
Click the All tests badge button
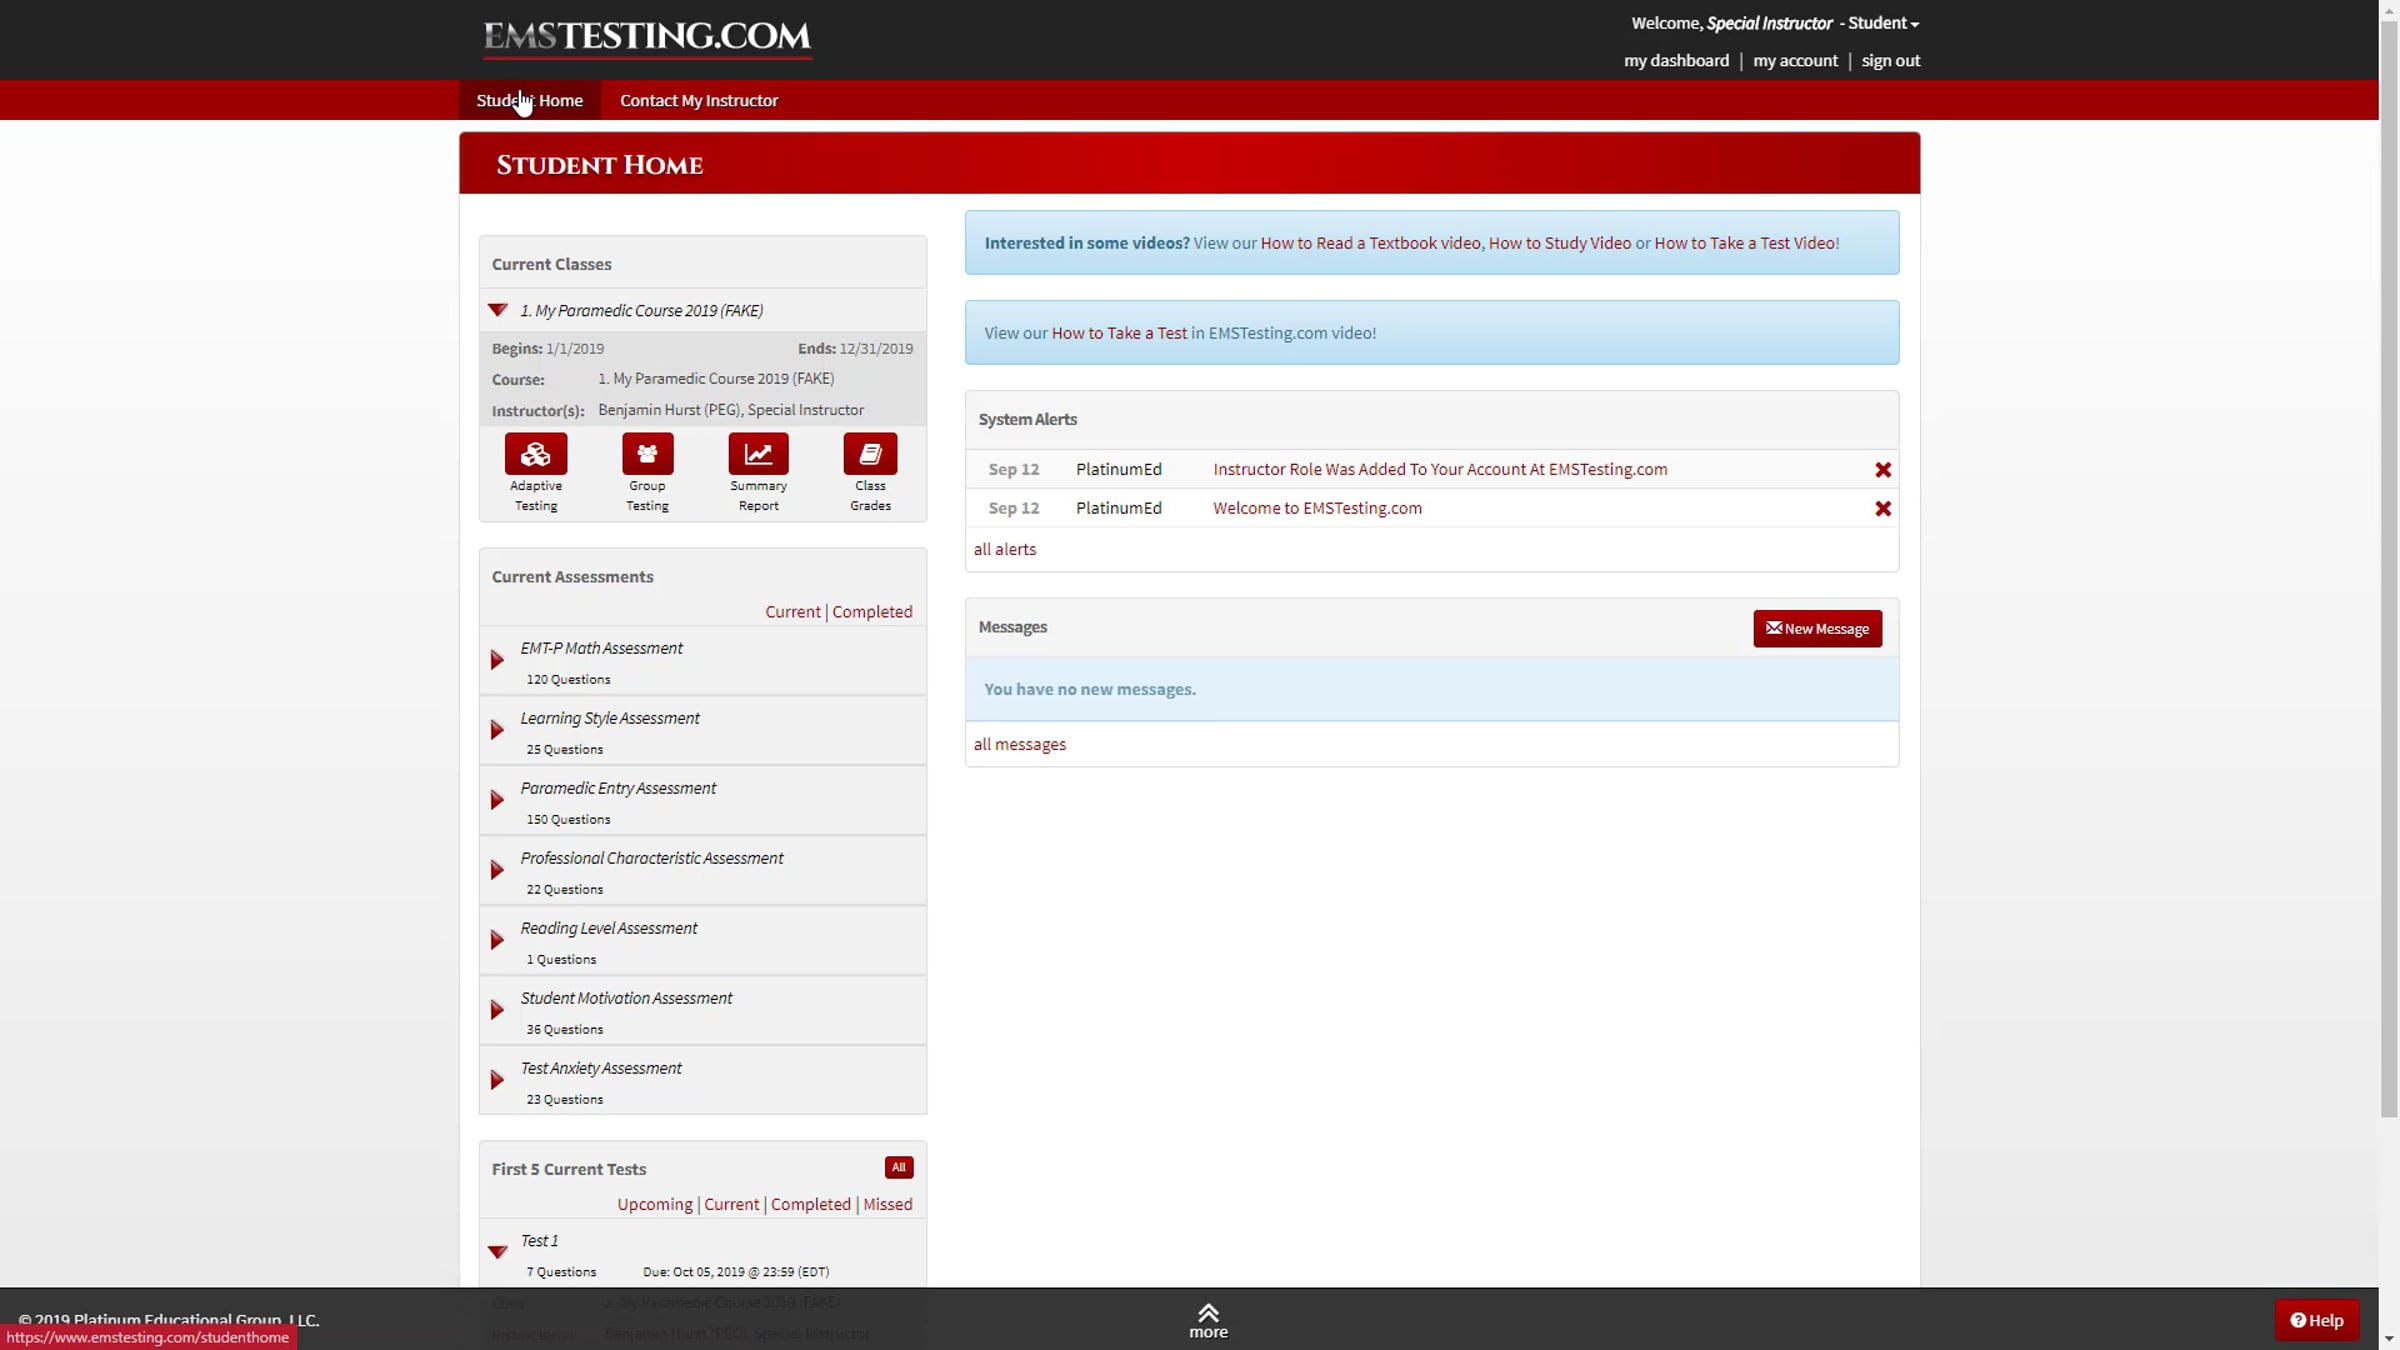coord(898,1167)
